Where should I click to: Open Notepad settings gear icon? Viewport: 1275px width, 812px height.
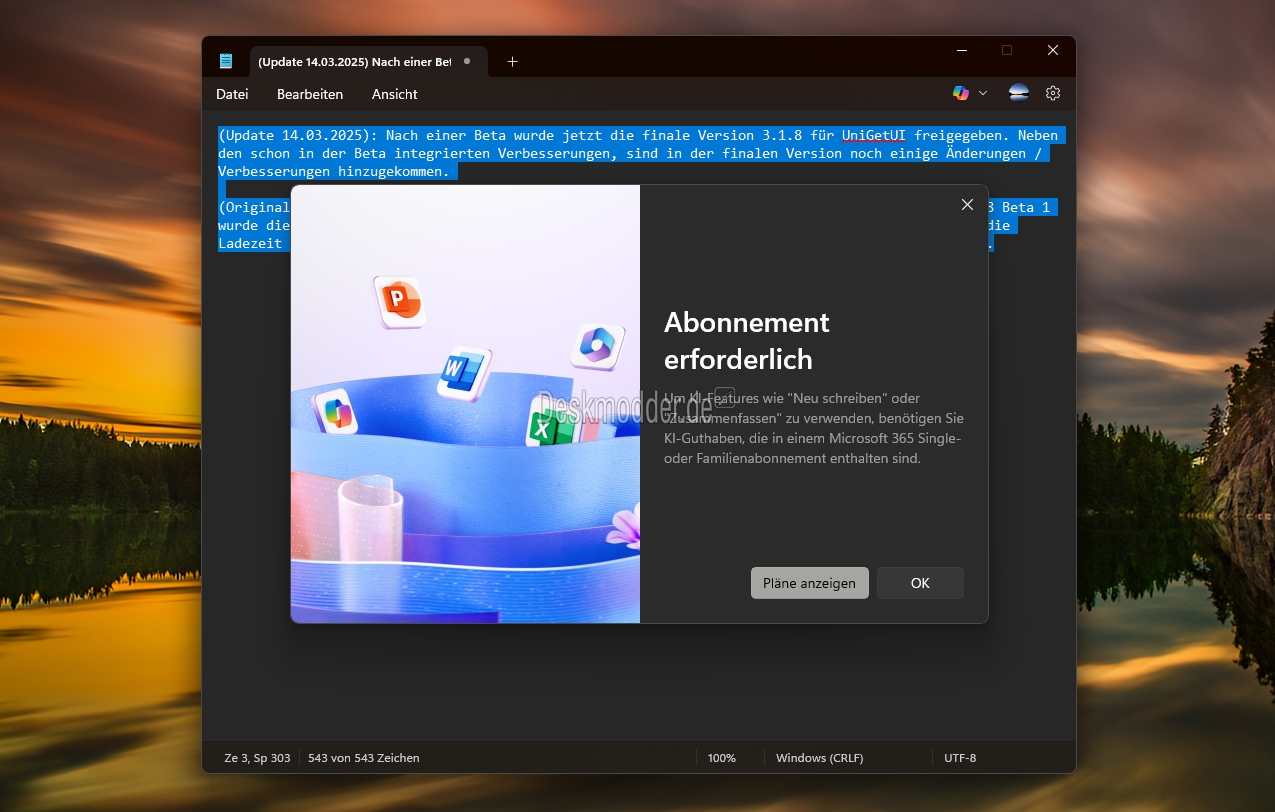click(x=1053, y=93)
